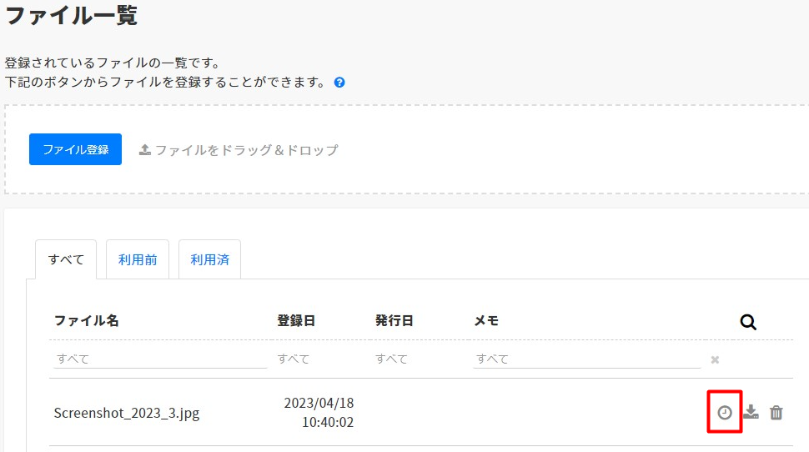Click the Screenshot_2023_3.jpg file name

(127, 413)
